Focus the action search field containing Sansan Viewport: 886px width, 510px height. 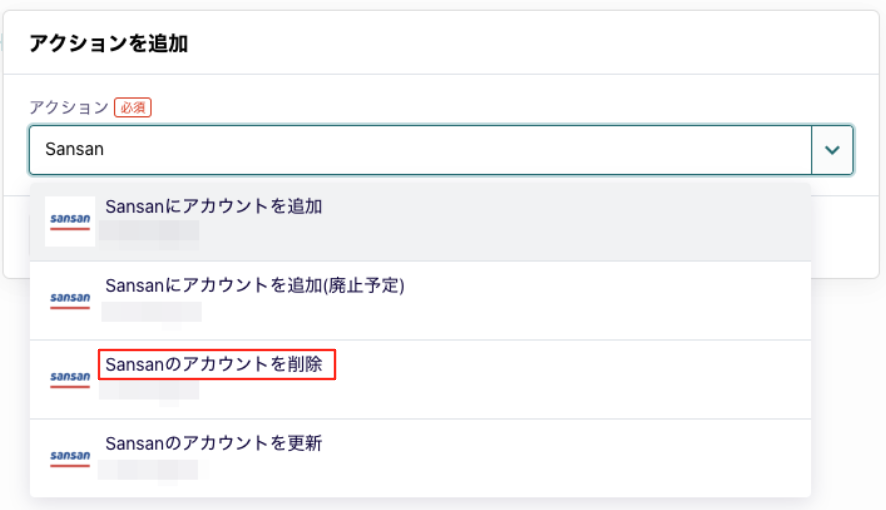420,150
